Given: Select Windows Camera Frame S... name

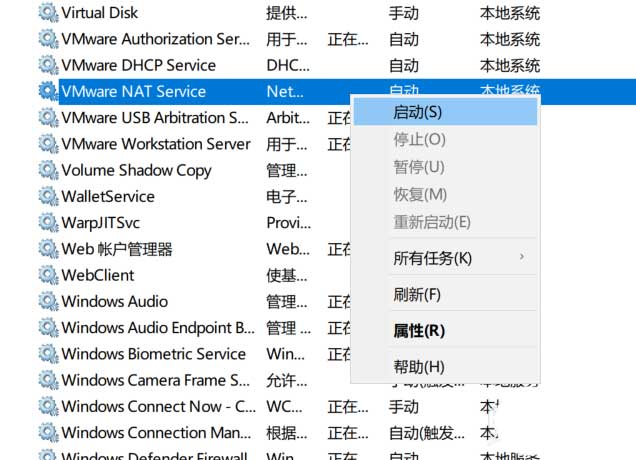Looking at the screenshot, I should [156, 380].
